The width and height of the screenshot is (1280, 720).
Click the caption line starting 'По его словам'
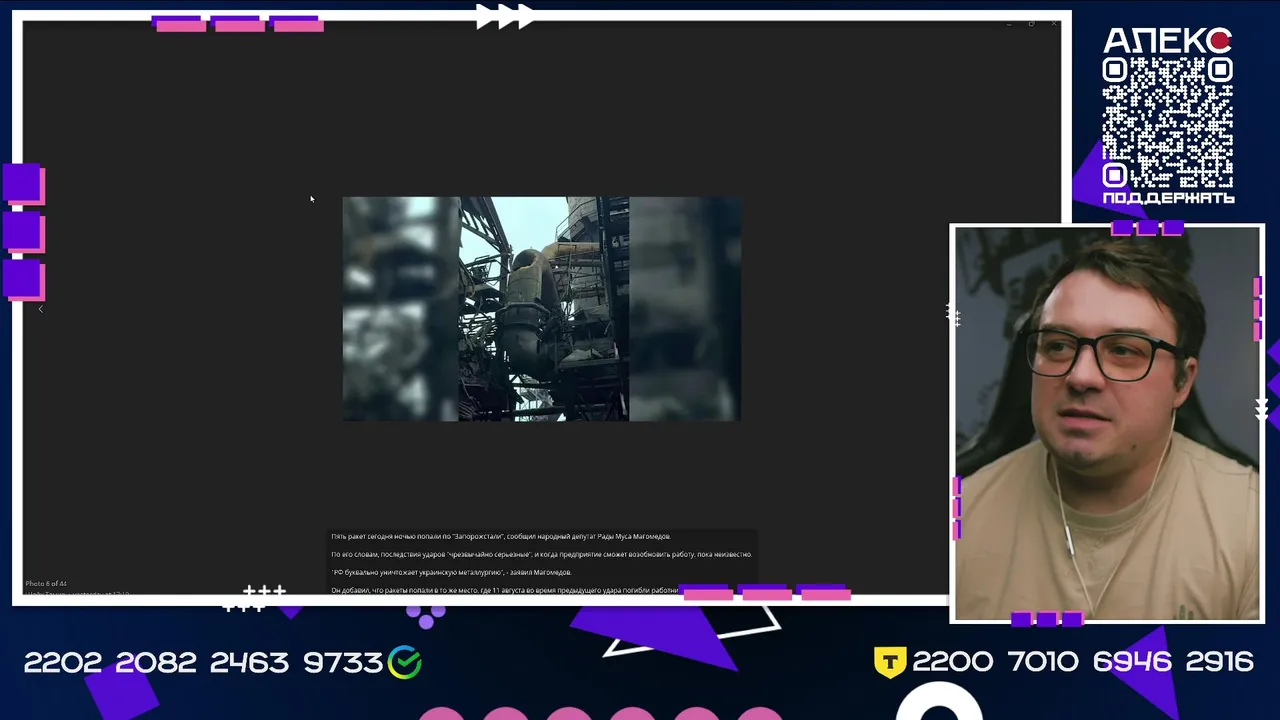[541, 554]
